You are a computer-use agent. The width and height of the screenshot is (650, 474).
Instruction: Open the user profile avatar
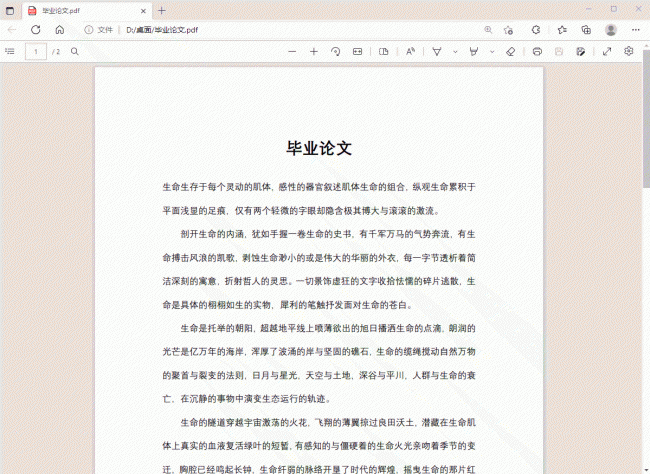[x=611, y=30]
